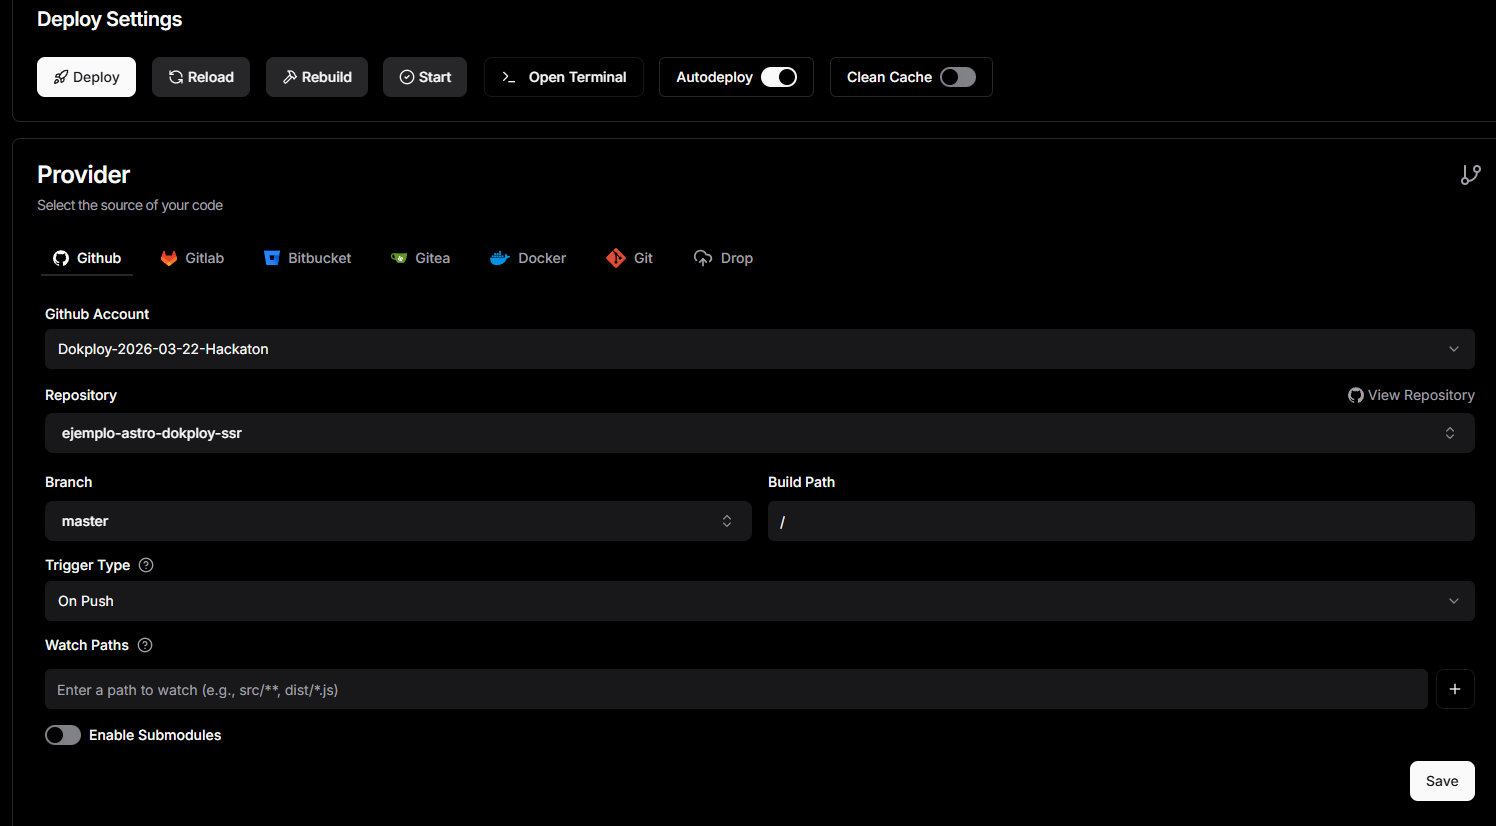Click the Watch Paths help icon
Image resolution: width=1496 pixels, height=826 pixels.
pyautogui.click(x=145, y=645)
